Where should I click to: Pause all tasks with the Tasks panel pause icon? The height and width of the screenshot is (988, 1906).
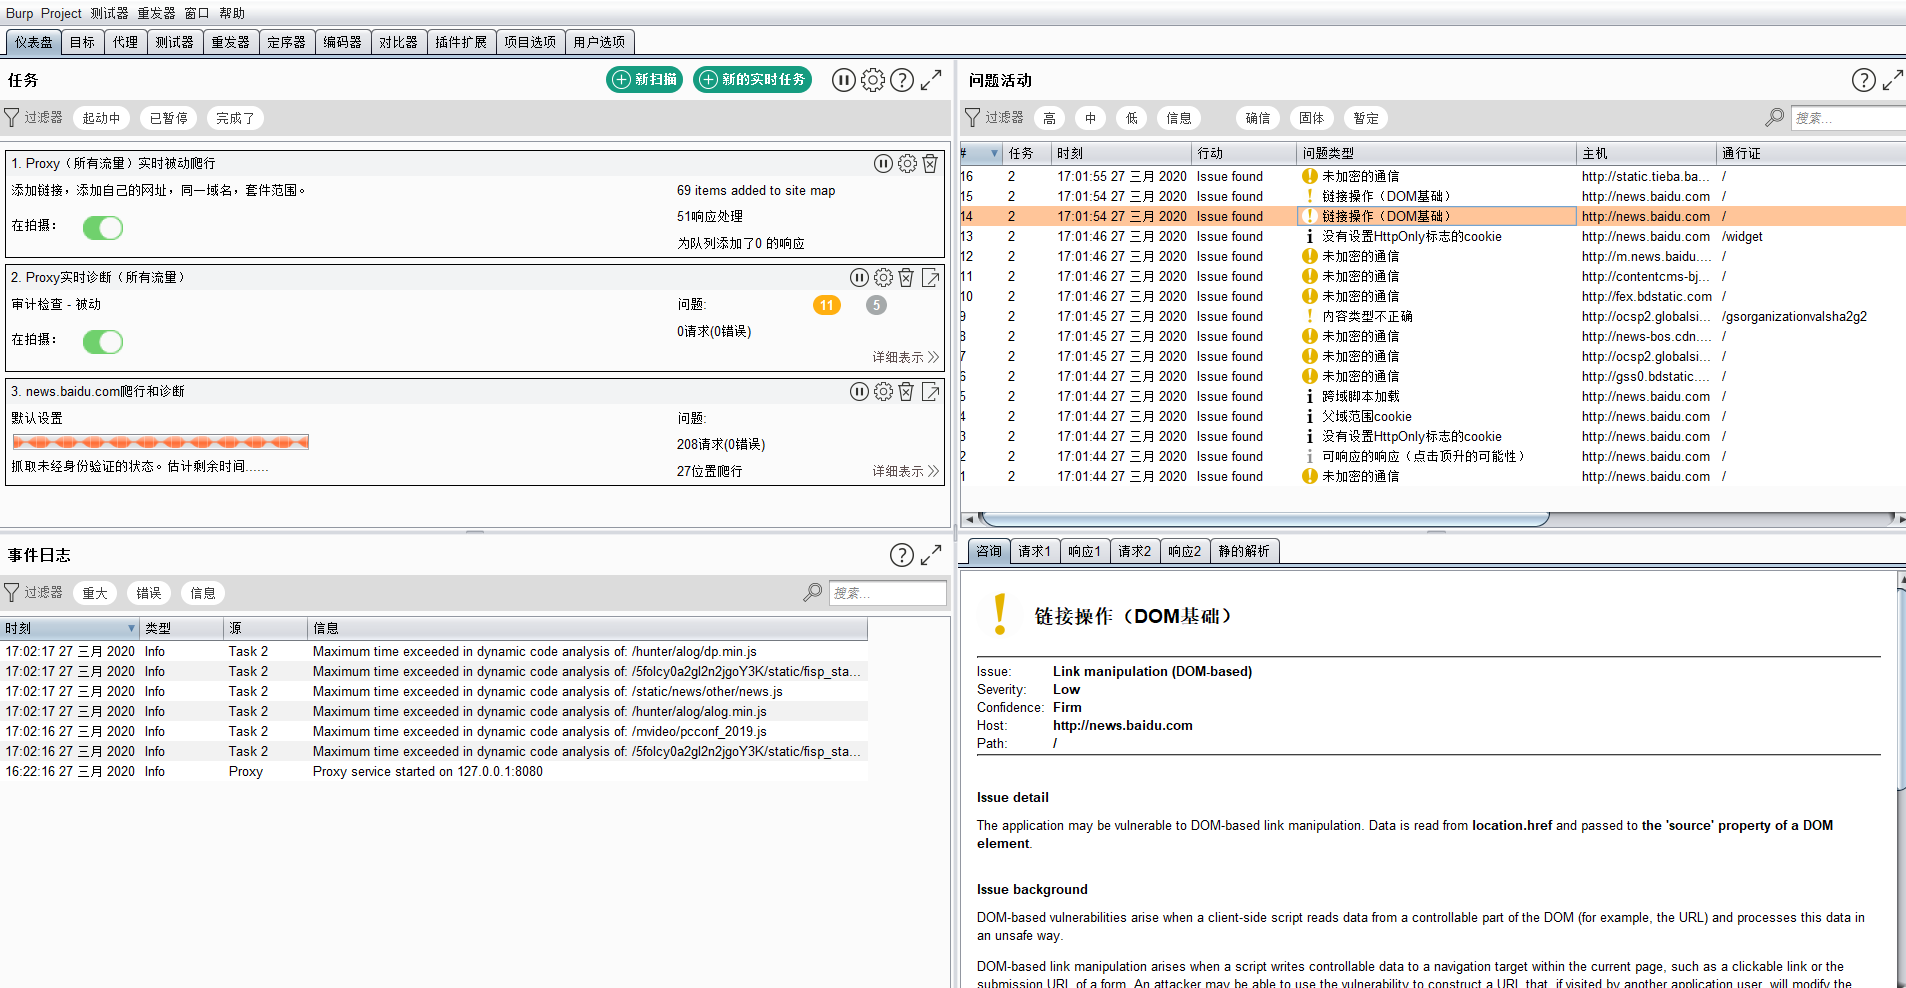[843, 80]
